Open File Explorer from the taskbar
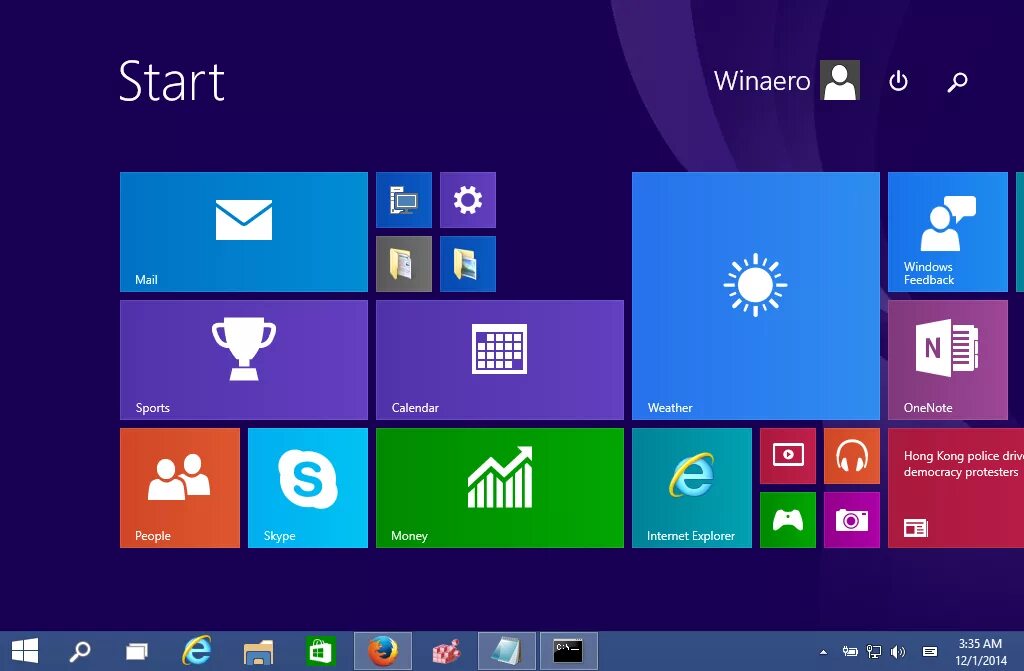Screen dimensions: 1024x671 pyautogui.click(x=258, y=651)
